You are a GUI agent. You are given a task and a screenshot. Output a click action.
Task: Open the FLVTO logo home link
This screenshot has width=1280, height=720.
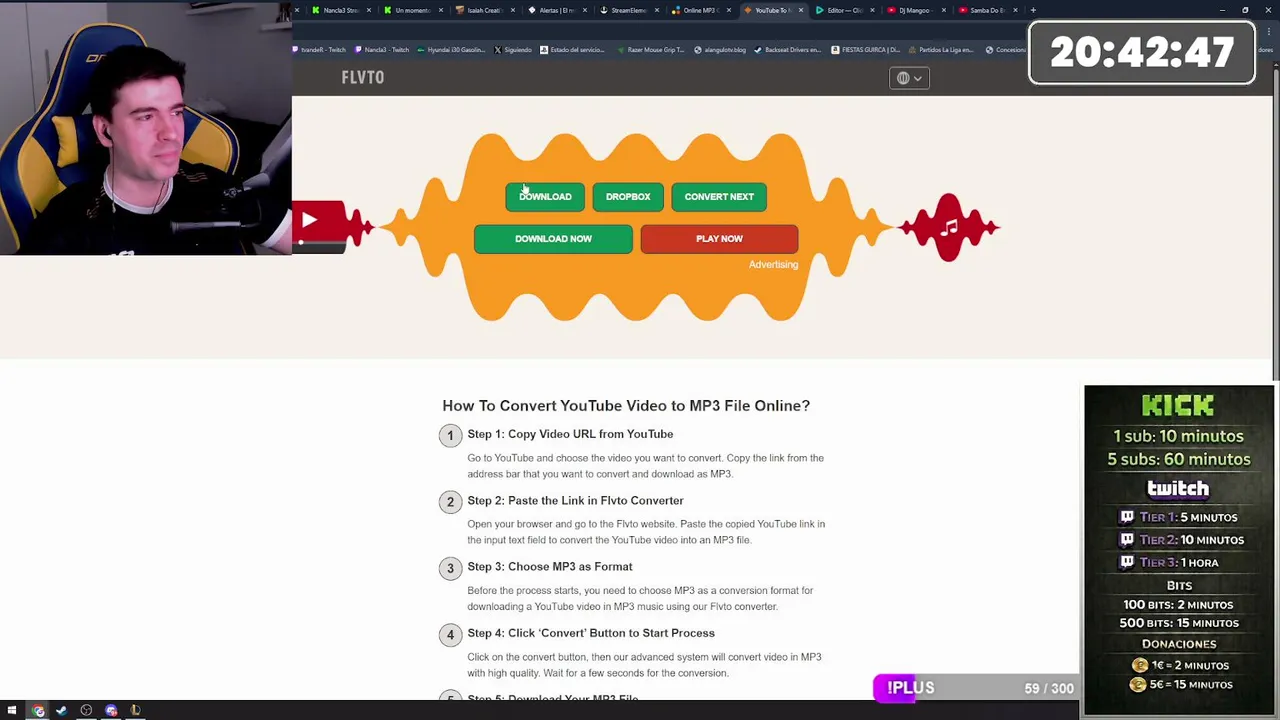click(363, 77)
